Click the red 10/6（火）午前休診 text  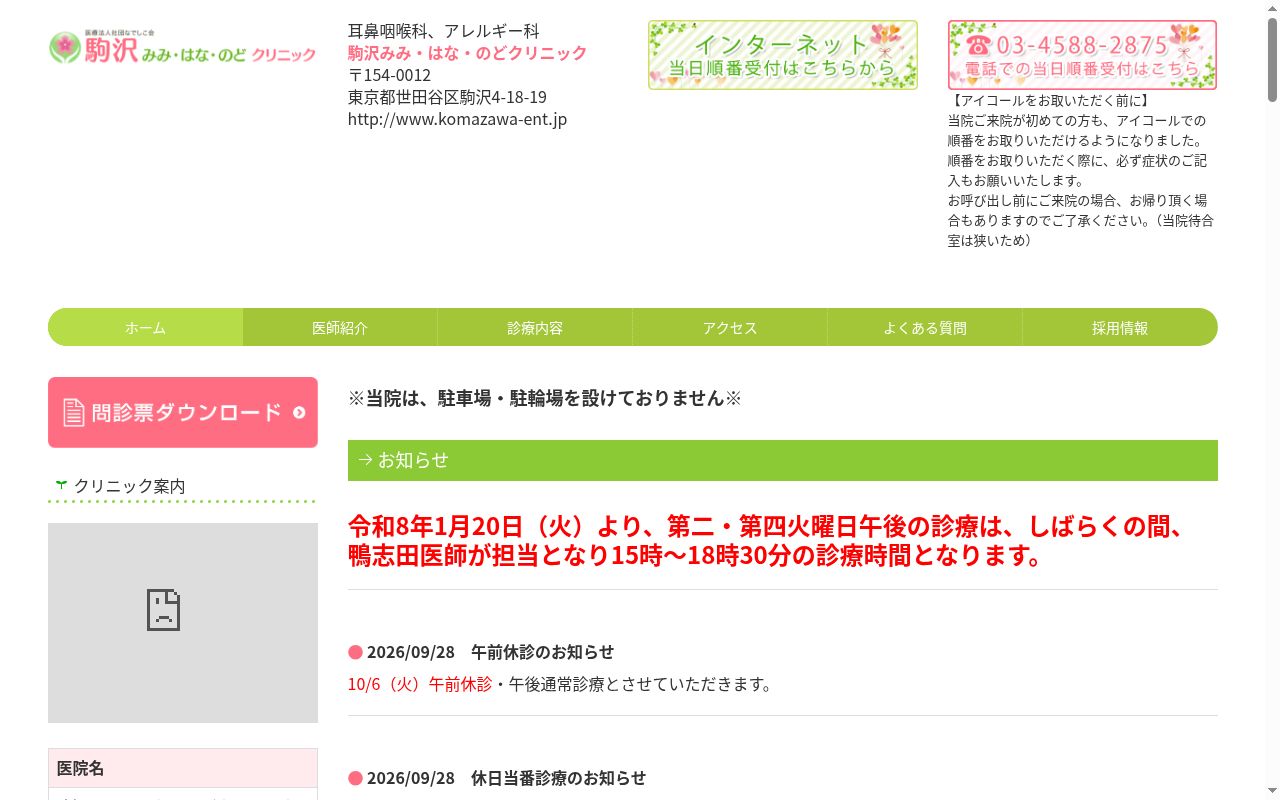click(x=420, y=684)
